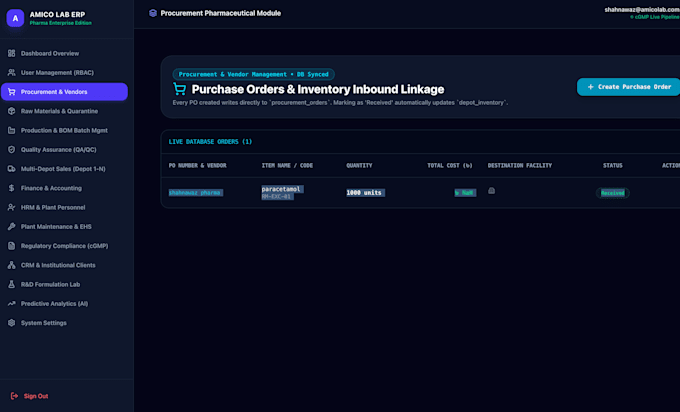Viewport: 680px width, 412px height.
Task: Open Multi-Depot Sales (Depot 1-N)
Action: (64, 169)
